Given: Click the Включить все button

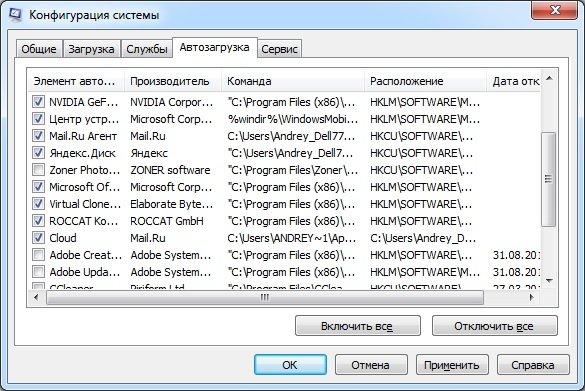Looking at the screenshot, I should 357,326.
